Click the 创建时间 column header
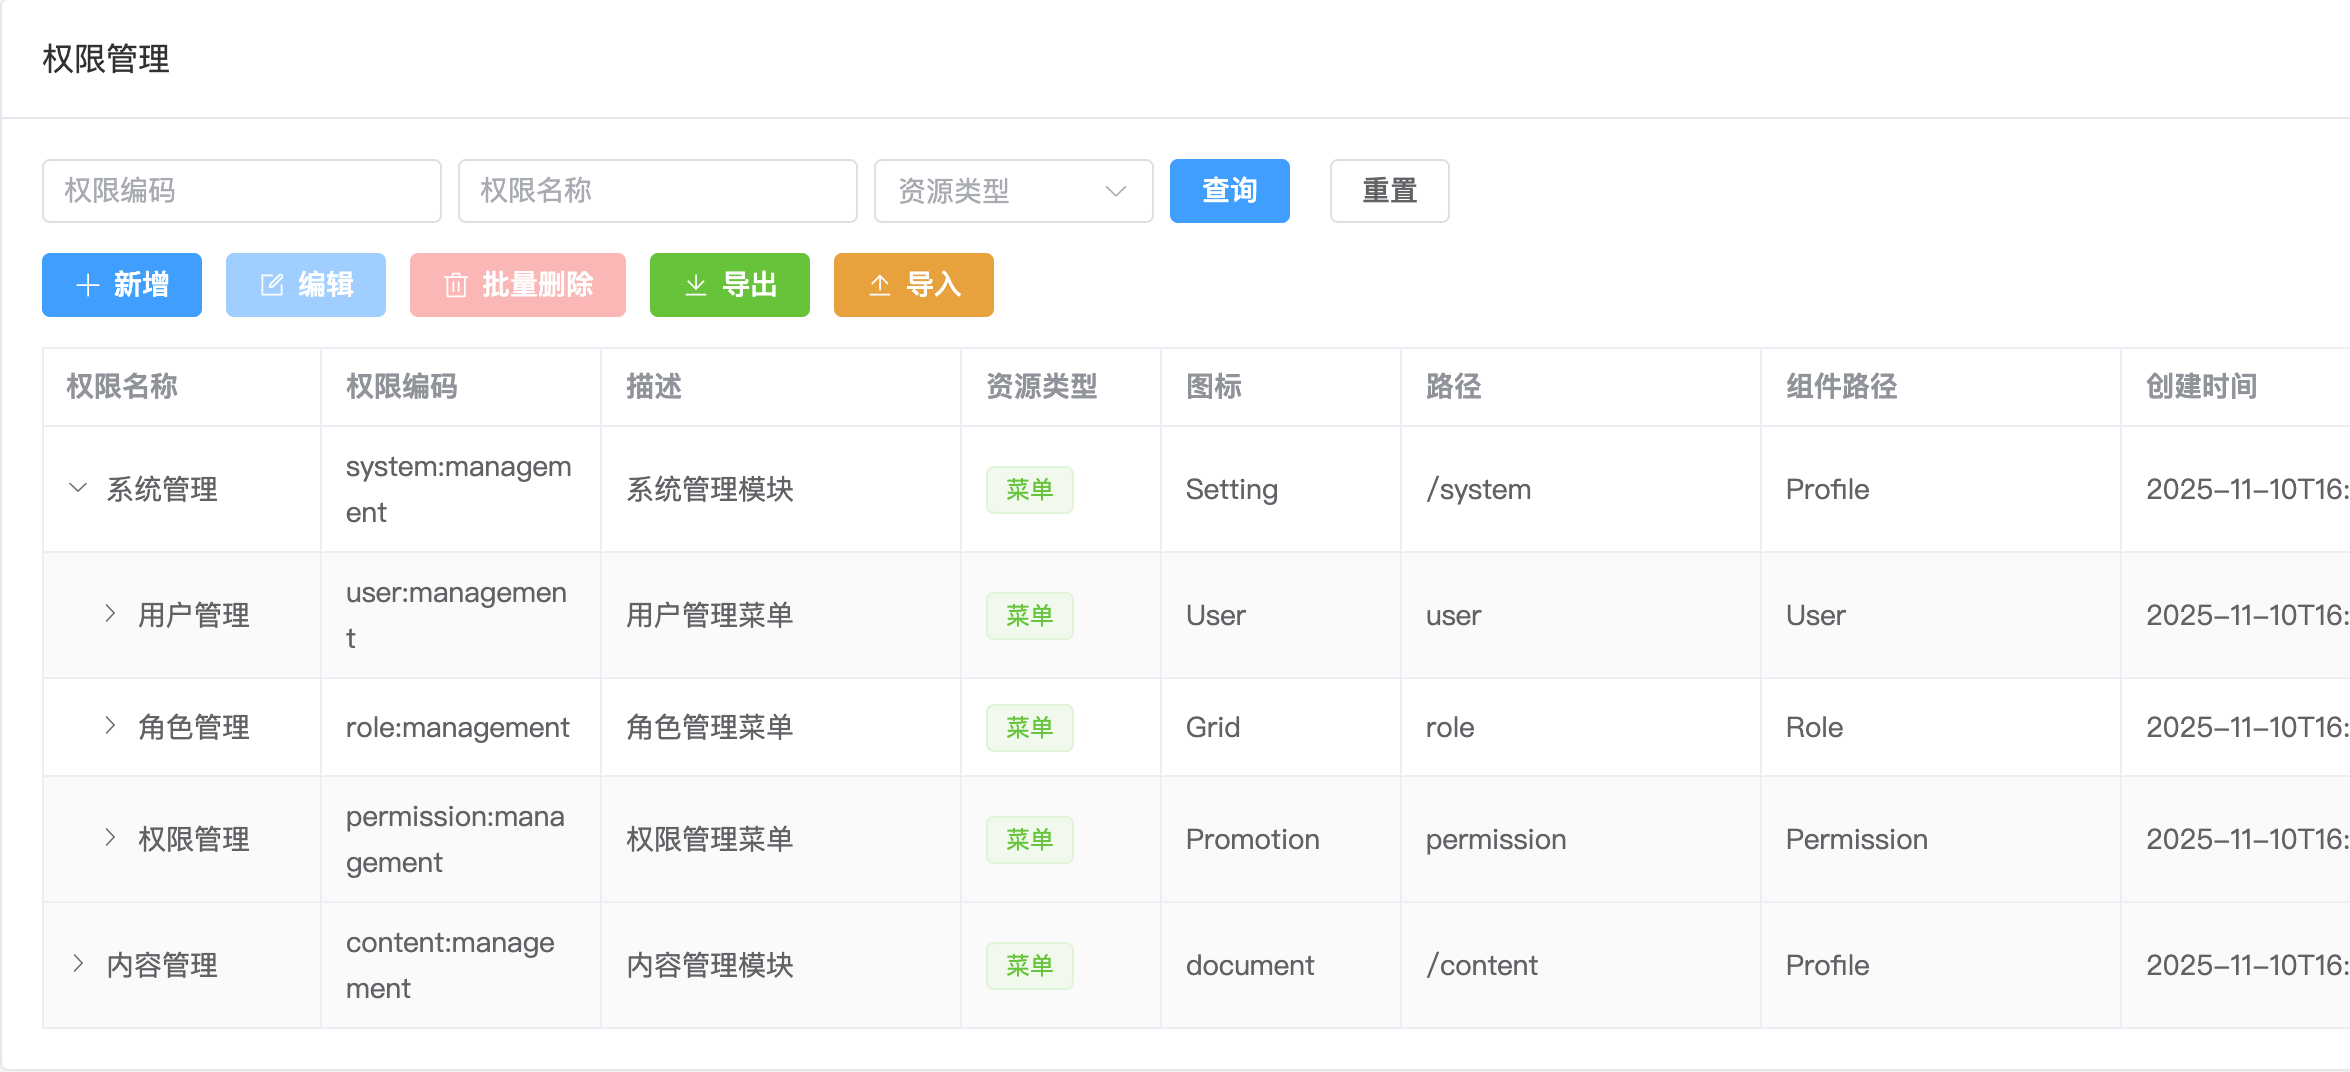The width and height of the screenshot is (2350, 1072). click(x=2201, y=387)
